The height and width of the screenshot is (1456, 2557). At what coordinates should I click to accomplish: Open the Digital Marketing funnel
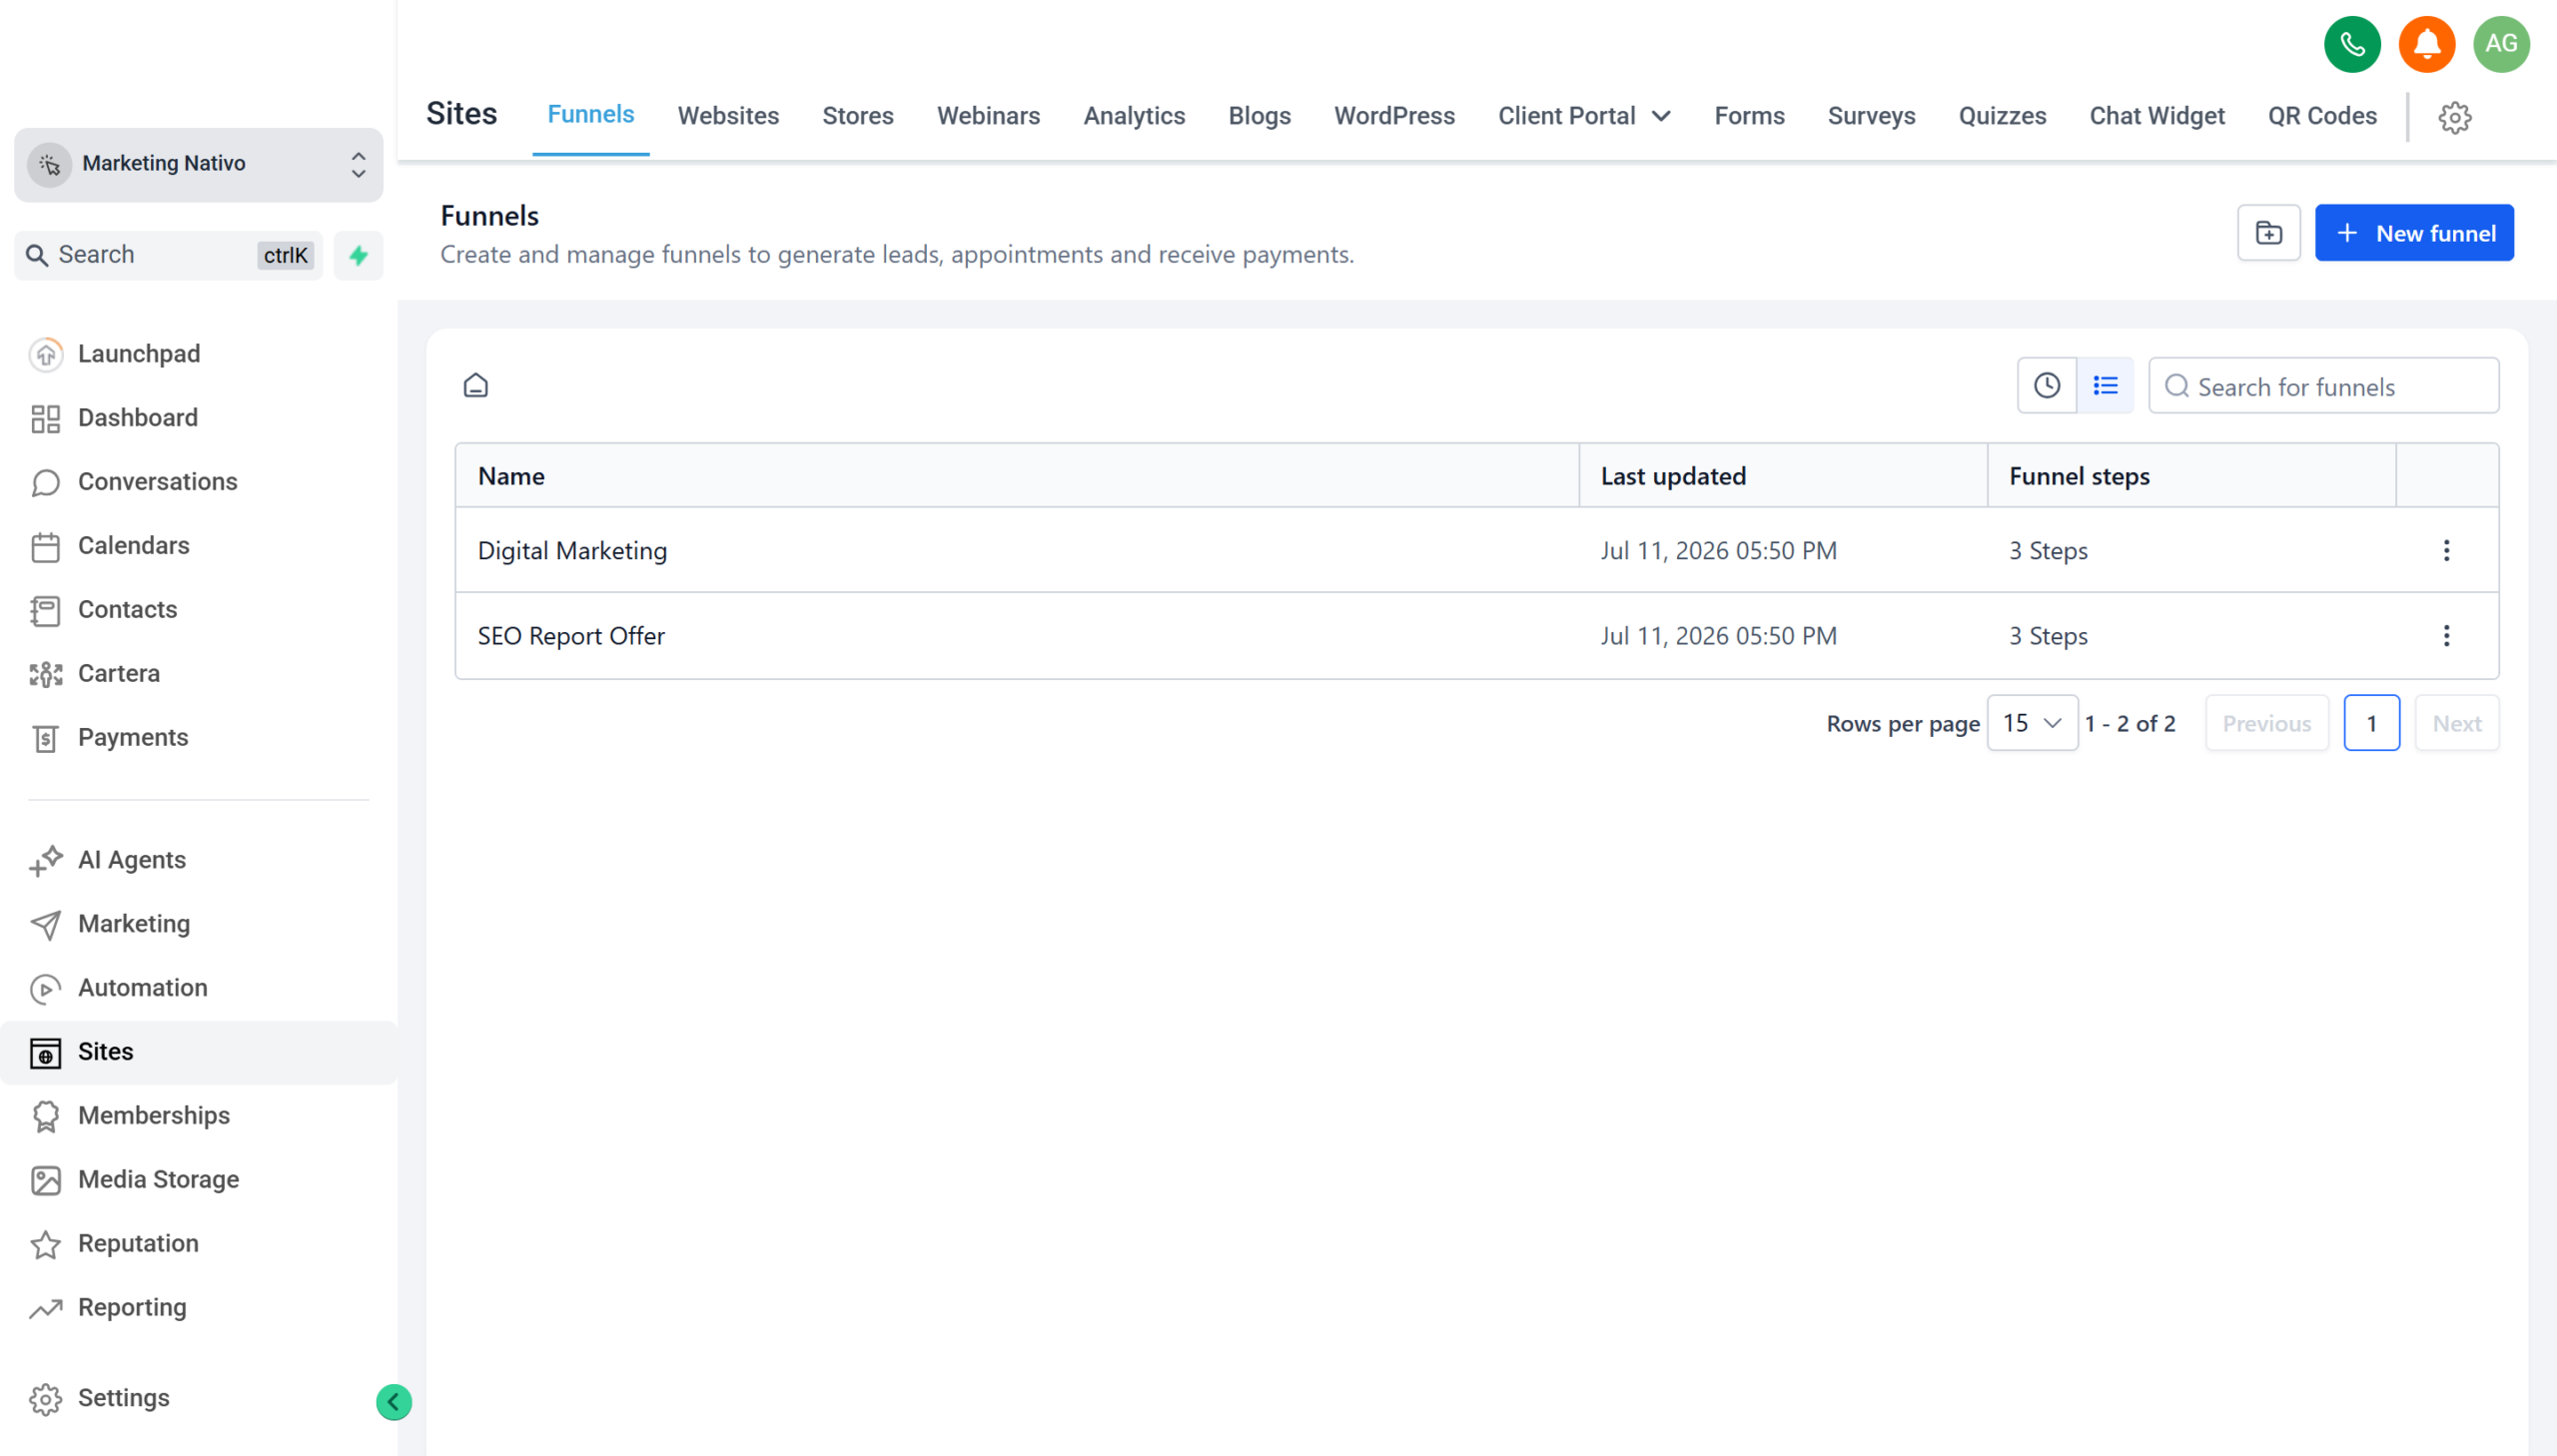click(572, 551)
